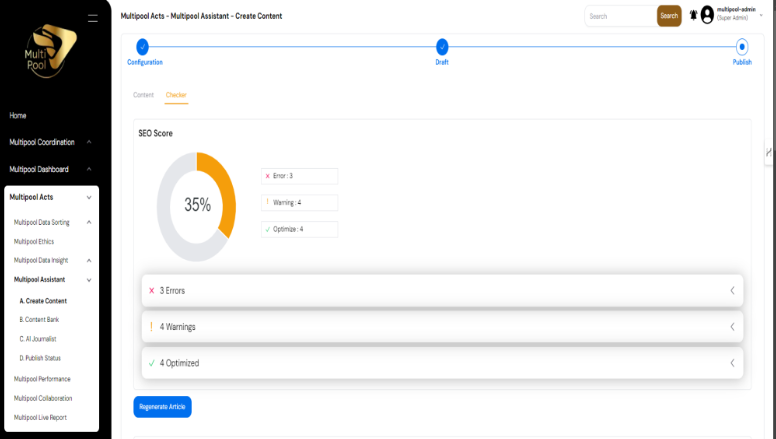Open the multipool-admin account dropdown arrow
Image resolution: width=776 pixels, height=439 pixels.
[761, 15]
